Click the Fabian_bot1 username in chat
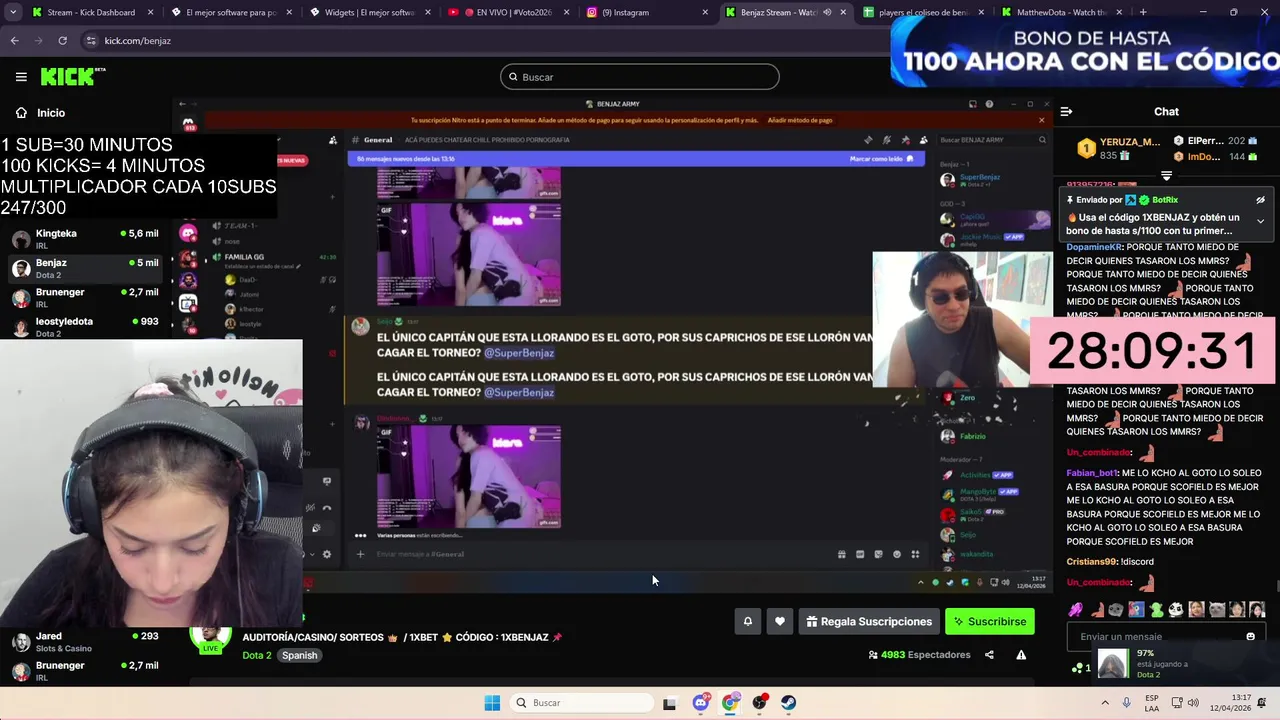Viewport: 1280px width, 720px height. point(1092,473)
